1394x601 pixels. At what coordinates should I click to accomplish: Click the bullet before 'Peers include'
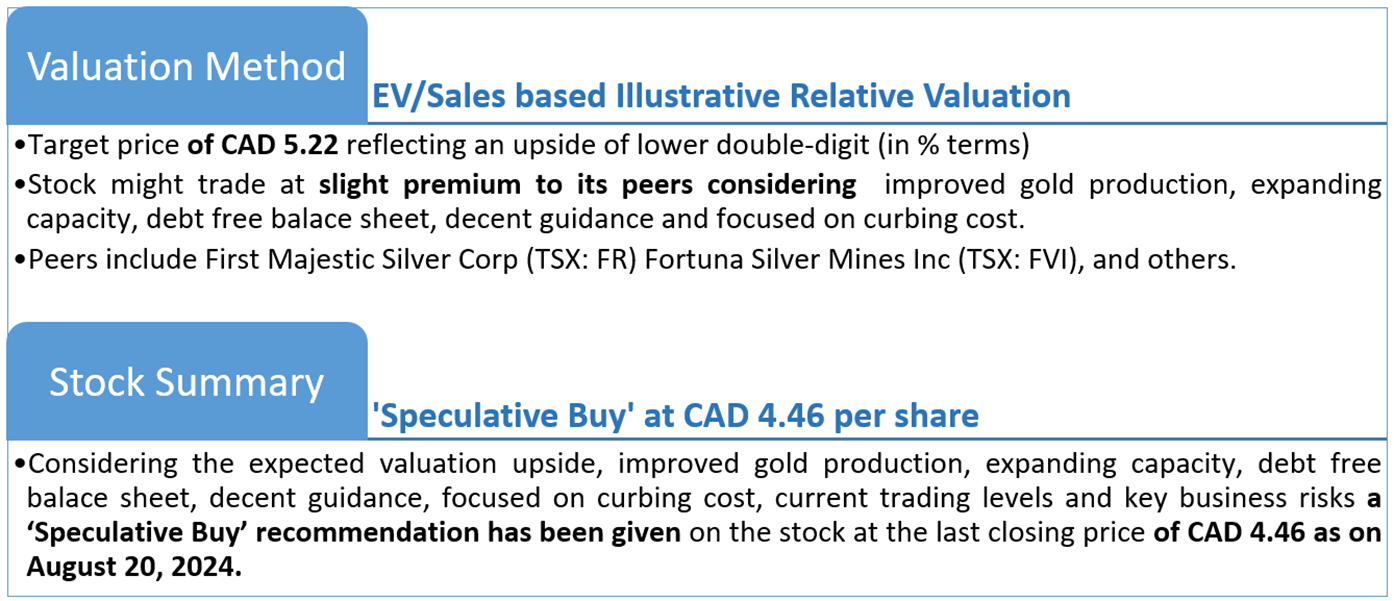20,259
